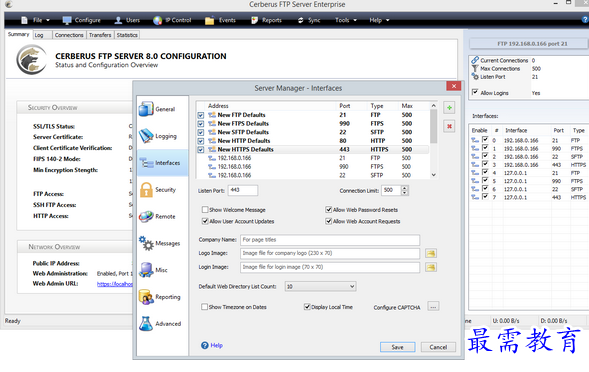This screenshot has width=589, height=372.
Task: Delete interface with red X icon
Action: [x=449, y=126]
